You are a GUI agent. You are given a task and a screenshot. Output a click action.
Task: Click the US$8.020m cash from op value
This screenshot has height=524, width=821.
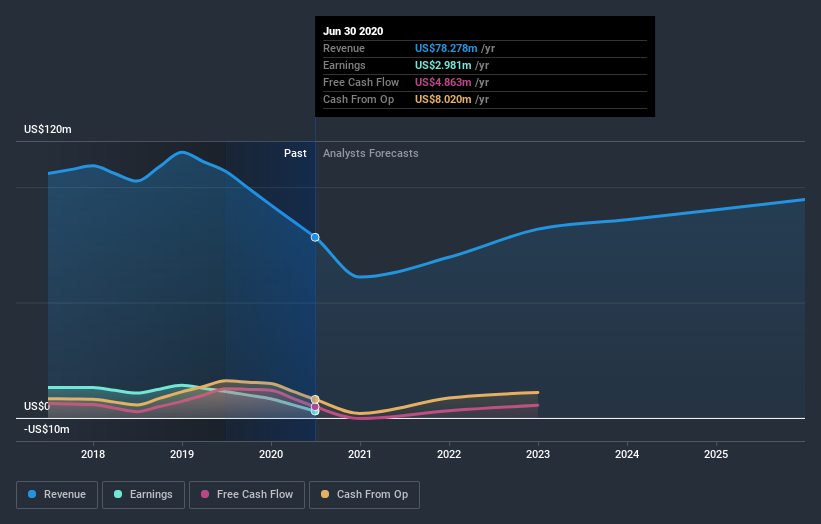pyautogui.click(x=443, y=99)
